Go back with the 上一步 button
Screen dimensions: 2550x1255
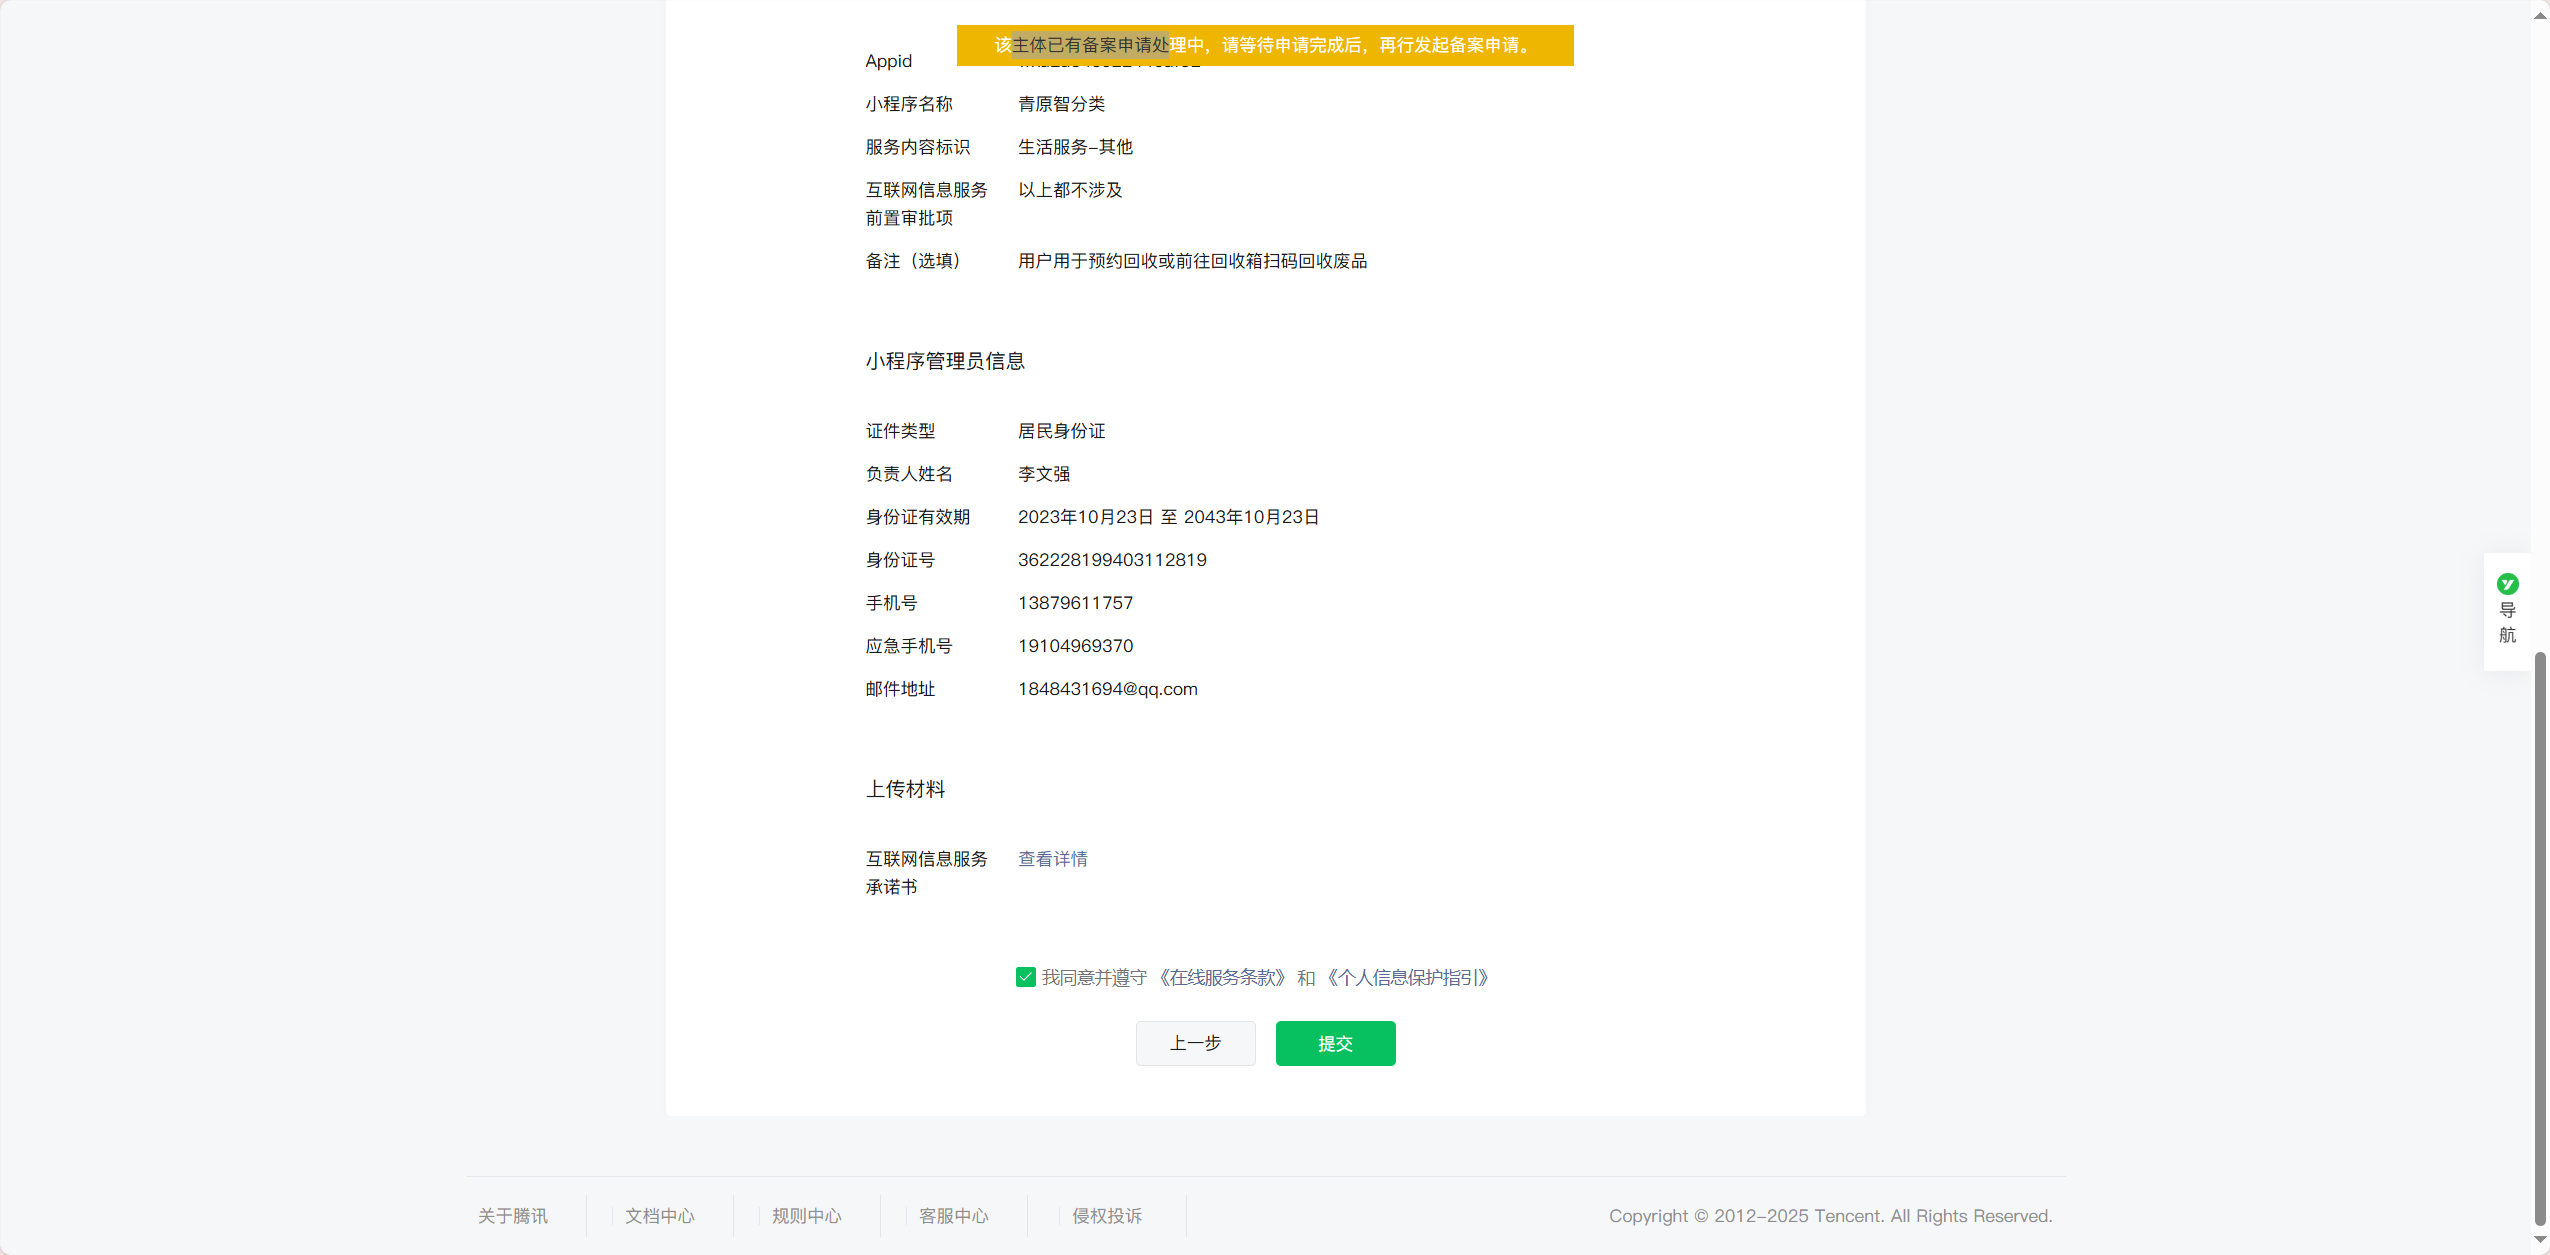point(1195,1043)
